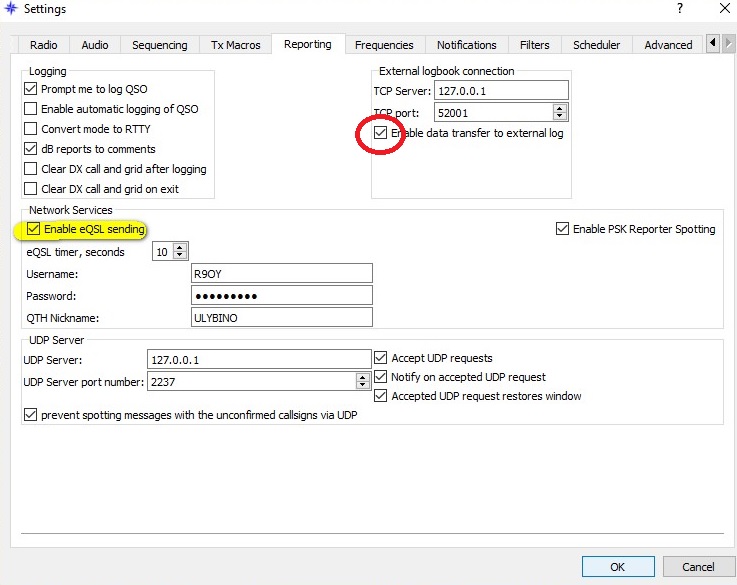This screenshot has width=737, height=585.
Task: Enable automatic logging of QSO
Action: point(31,109)
